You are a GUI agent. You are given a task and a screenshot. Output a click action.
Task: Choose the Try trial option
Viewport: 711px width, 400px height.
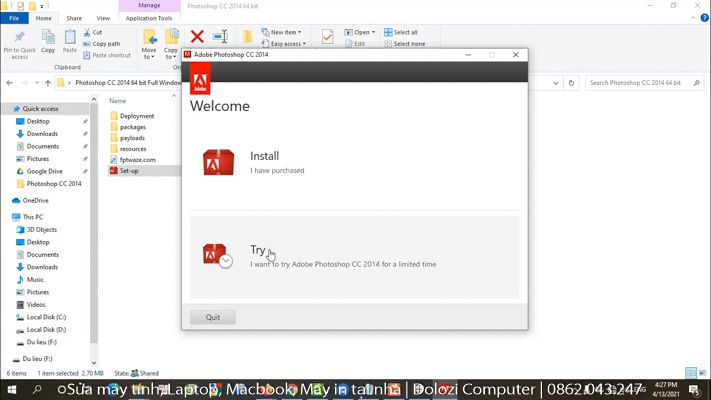coord(258,251)
